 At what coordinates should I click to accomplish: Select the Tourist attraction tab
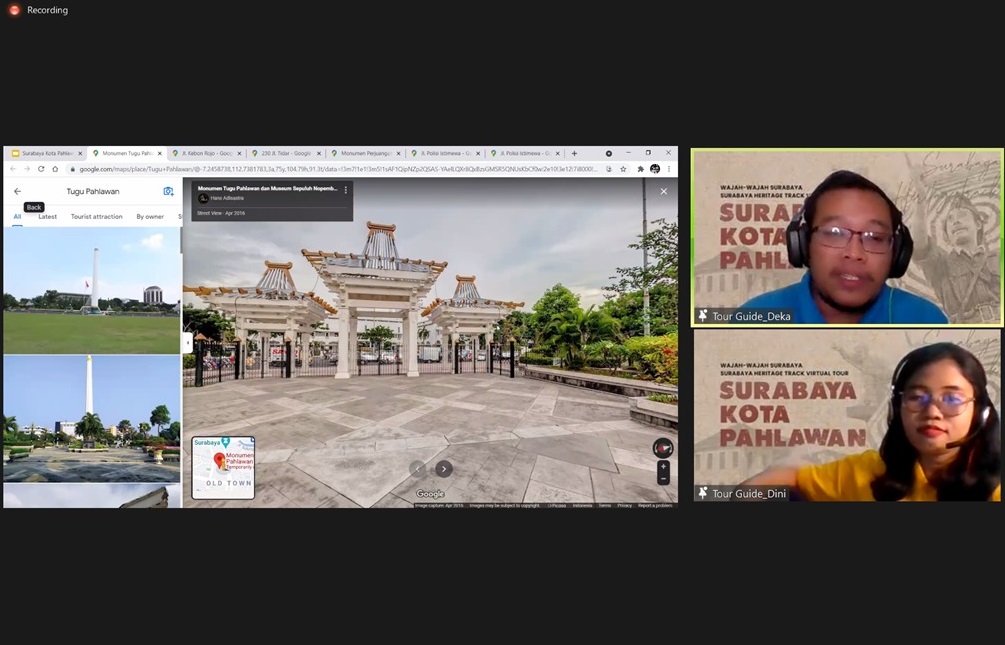tap(96, 216)
